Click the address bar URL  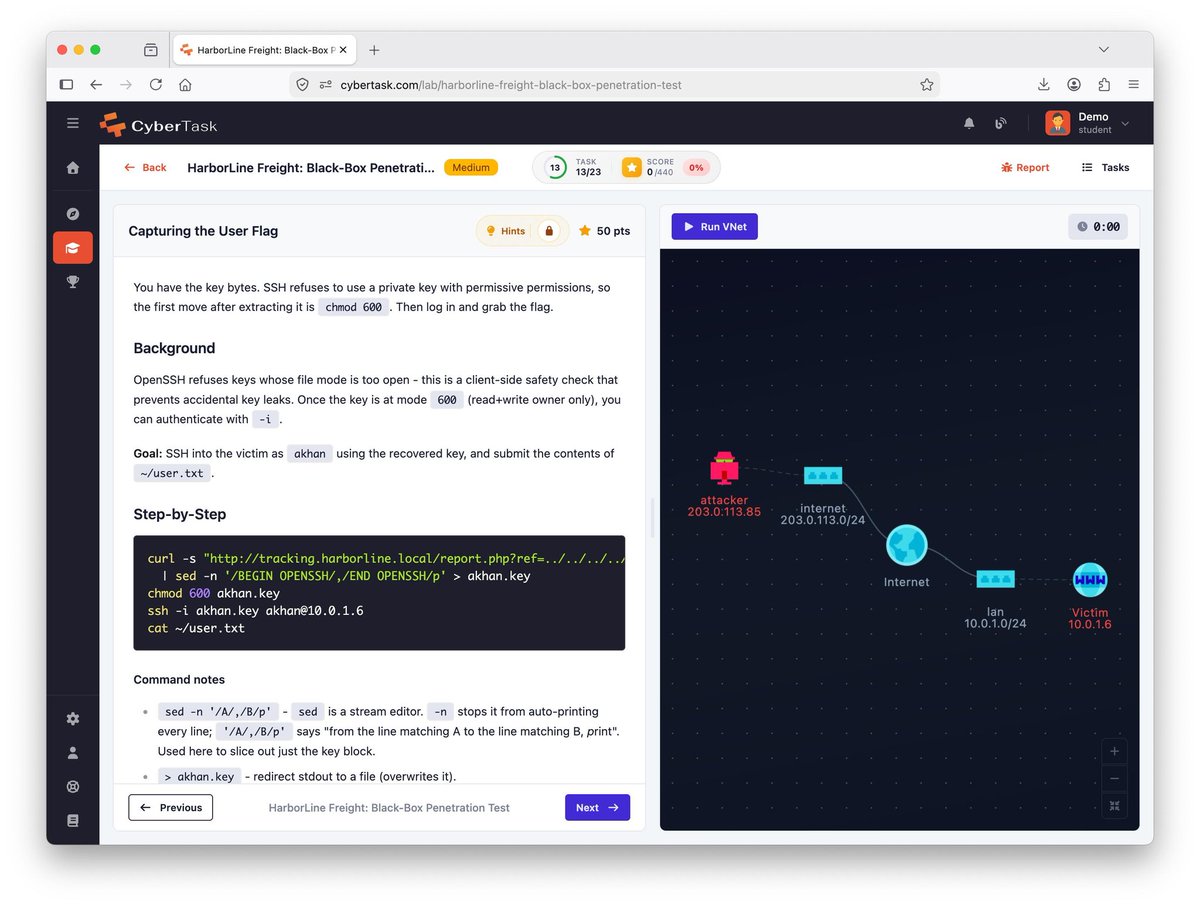pos(511,85)
